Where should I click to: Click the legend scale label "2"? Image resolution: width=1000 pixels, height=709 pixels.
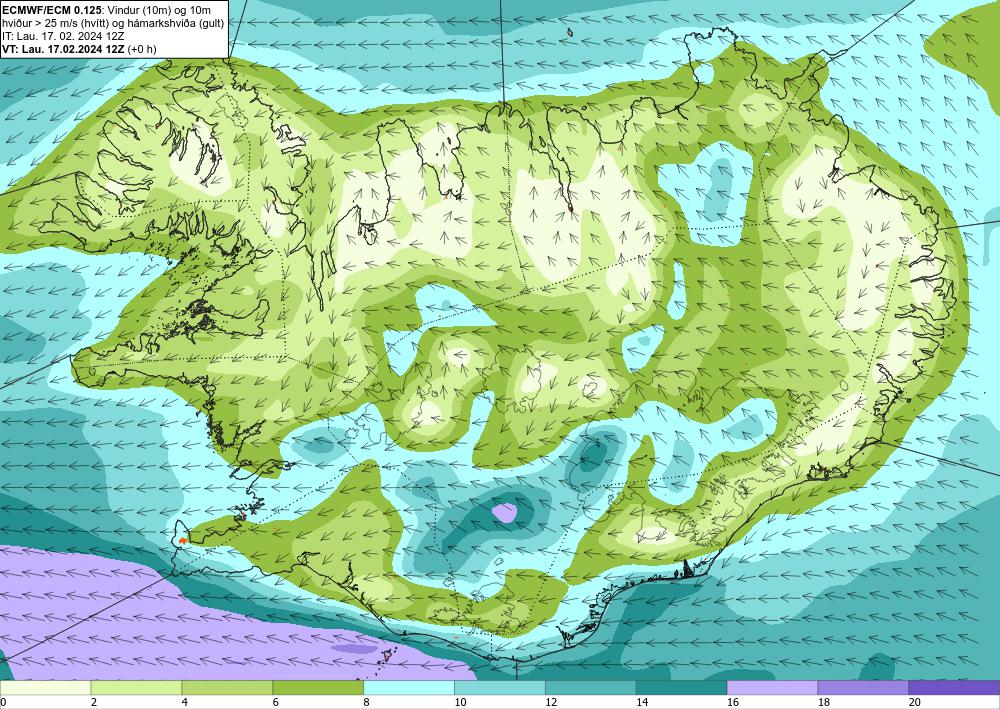94,702
